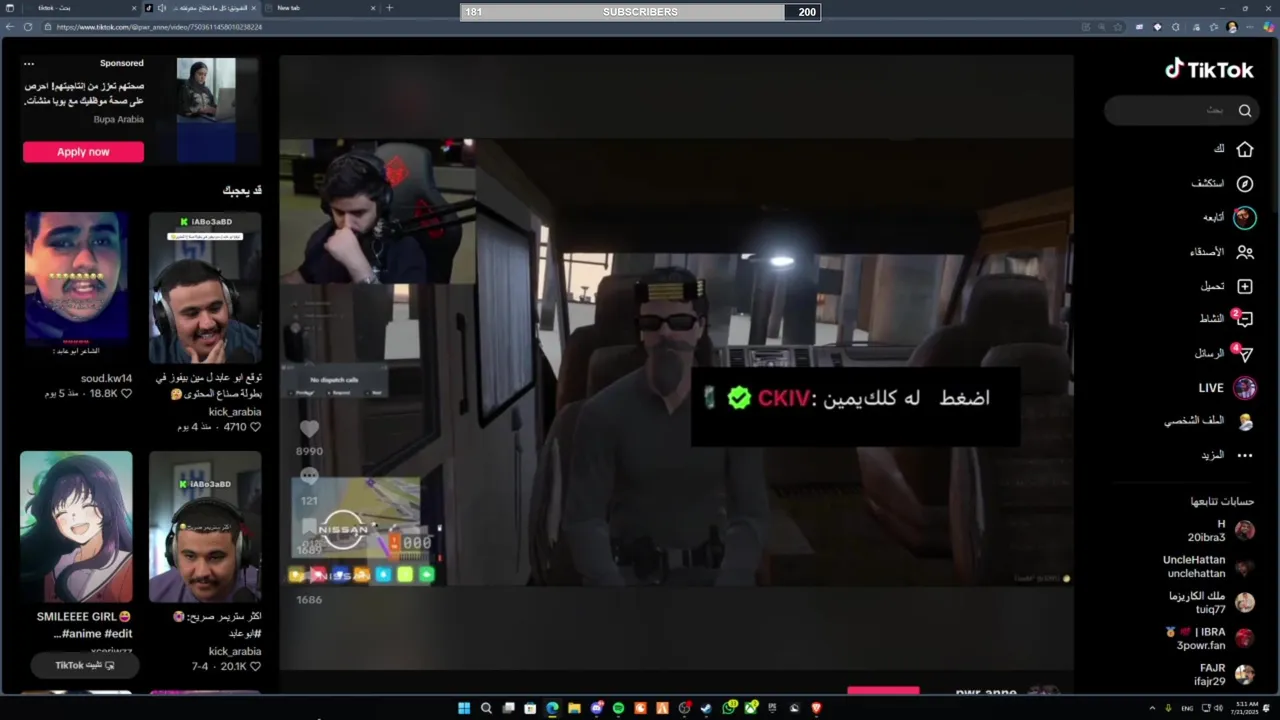1280x720 pixels.
Task: Open the LIVE sidebar item
Action: [x=1226, y=388]
